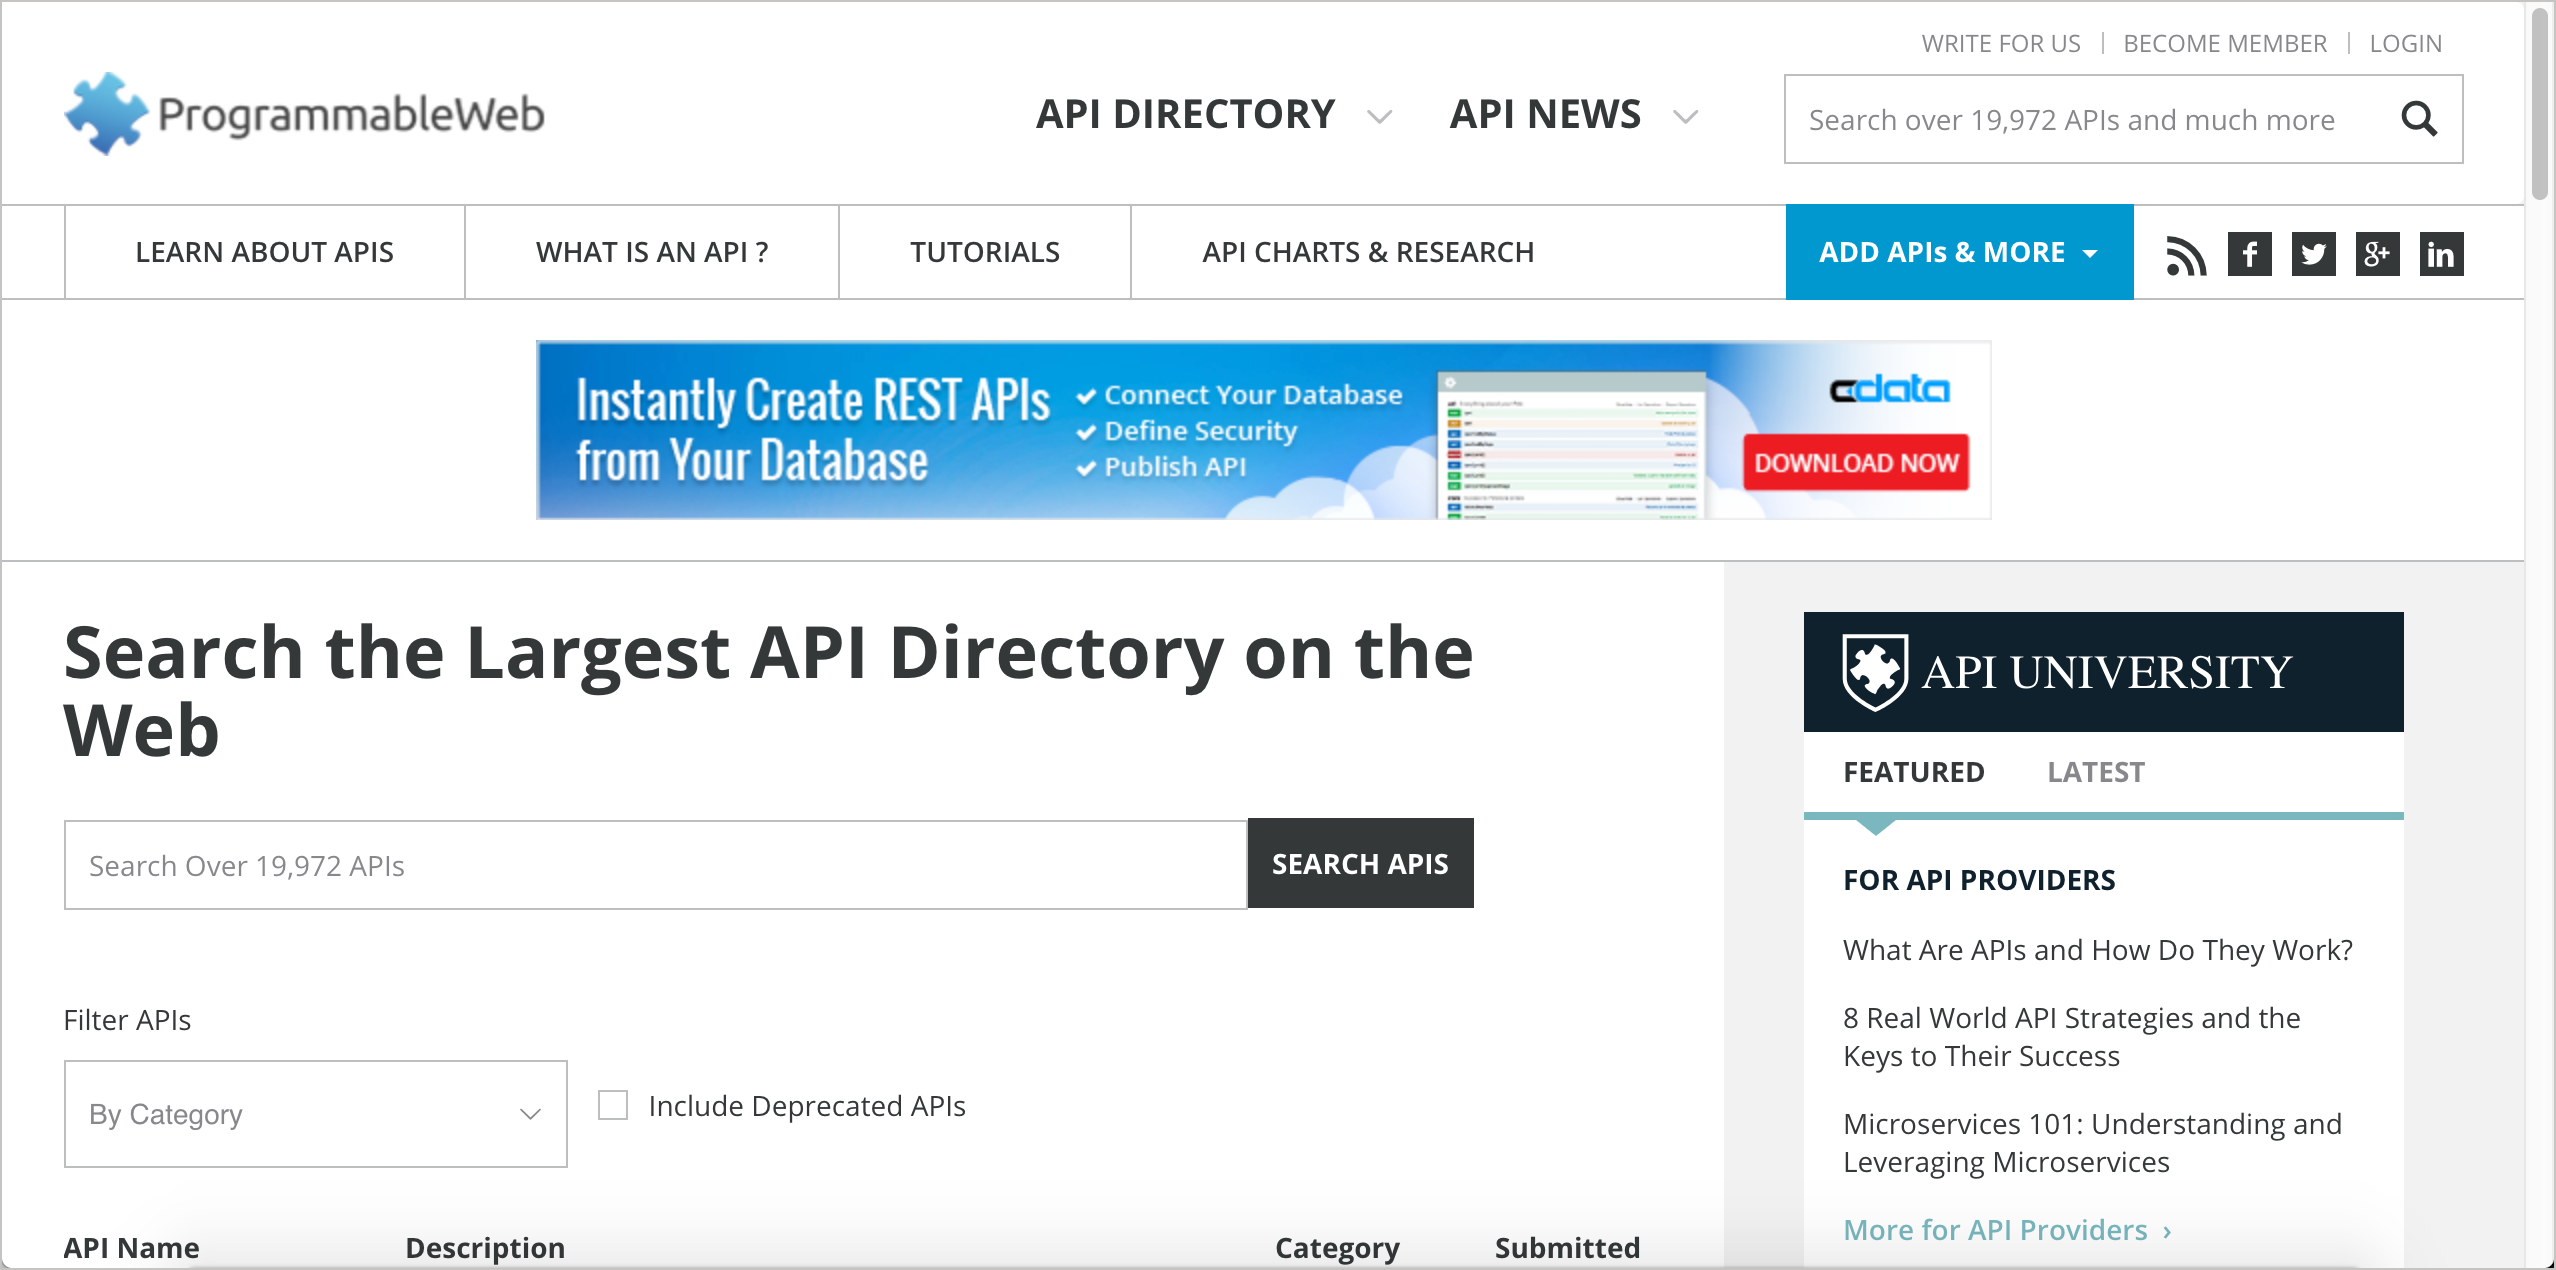This screenshot has height=1270, width=2556.
Task: Switch to the LATEST tab
Action: pos(2096,772)
